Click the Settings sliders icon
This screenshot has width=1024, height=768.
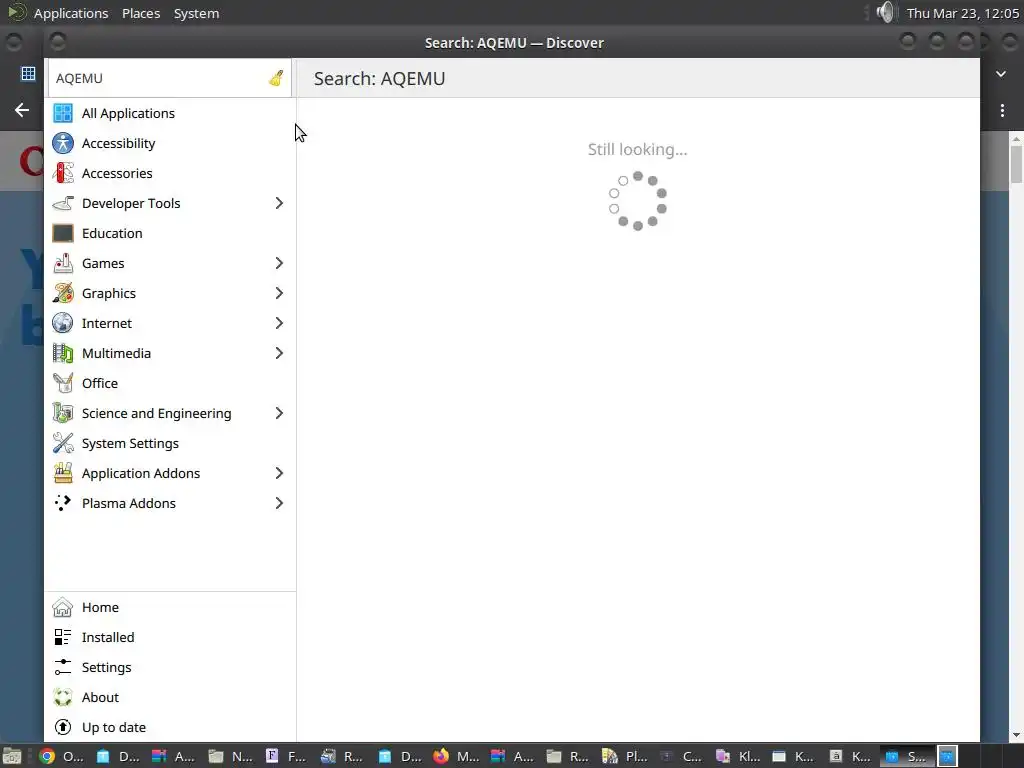coord(63,667)
